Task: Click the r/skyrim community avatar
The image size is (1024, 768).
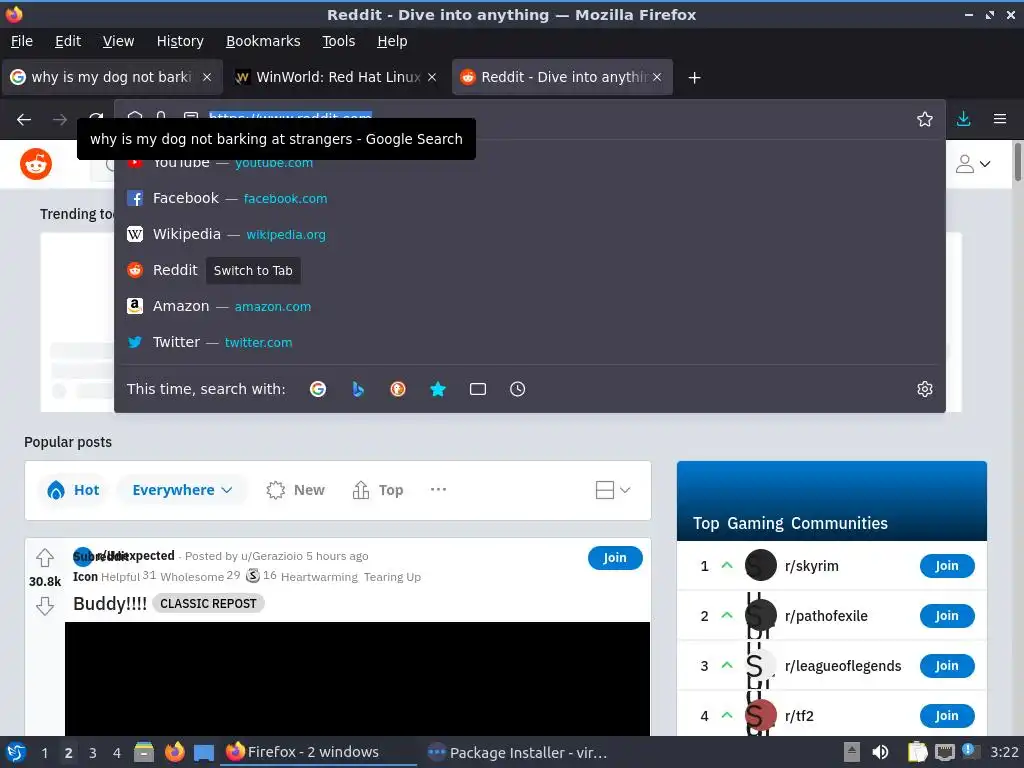Action: point(761,566)
